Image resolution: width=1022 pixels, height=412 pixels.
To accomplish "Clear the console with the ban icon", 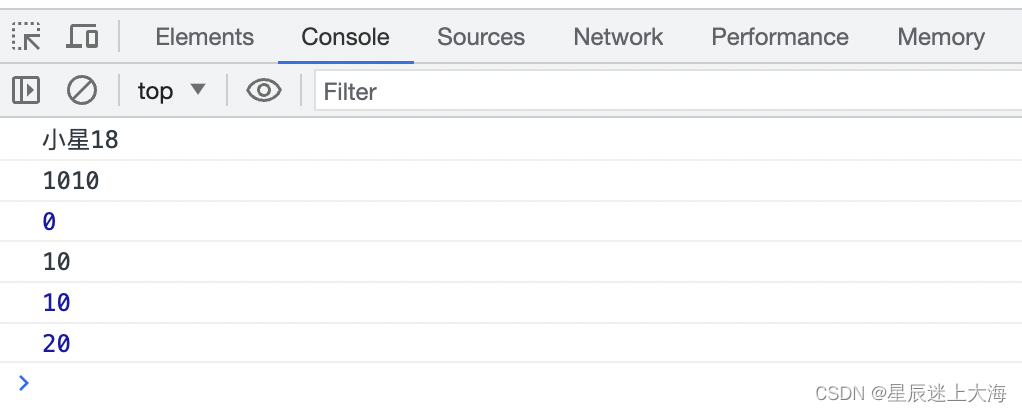I will point(82,91).
